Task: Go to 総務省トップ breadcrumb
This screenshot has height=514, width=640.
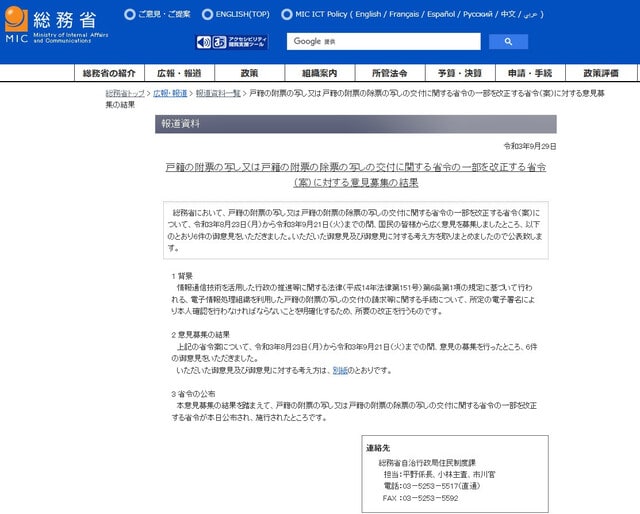Action: click(x=125, y=93)
